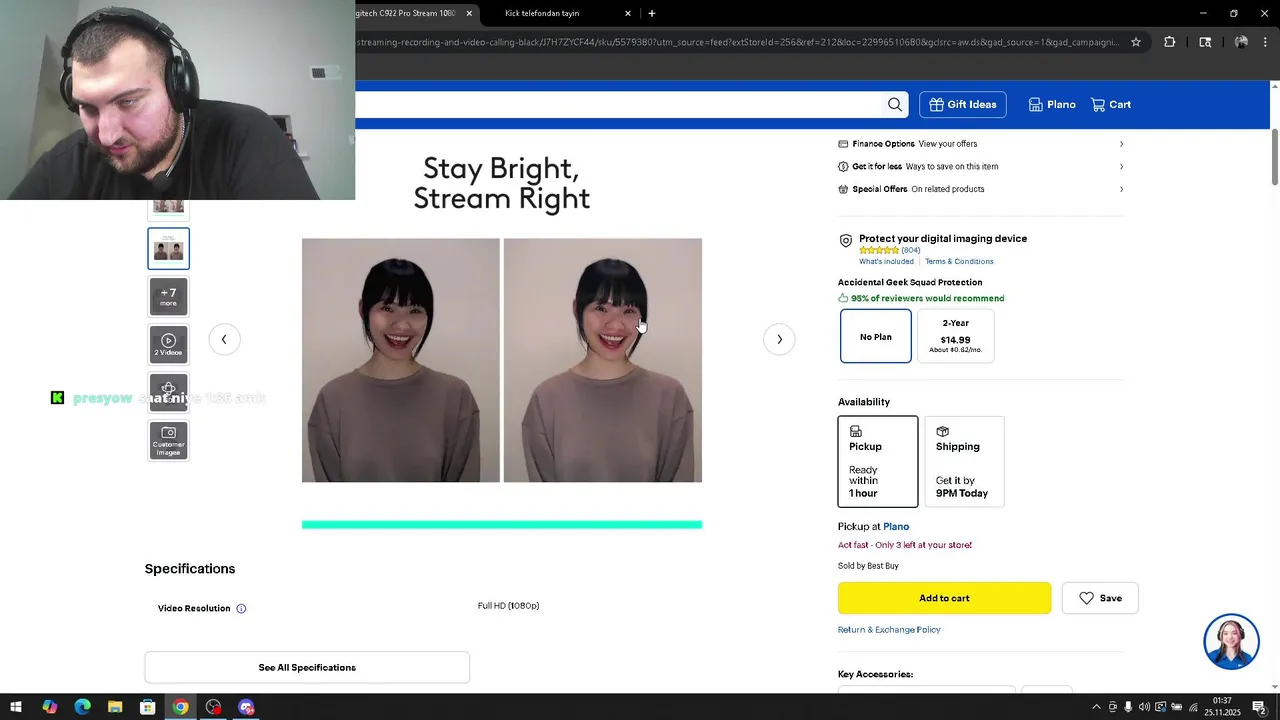
Task: Save the item with the heart button
Action: (x=1100, y=598)
